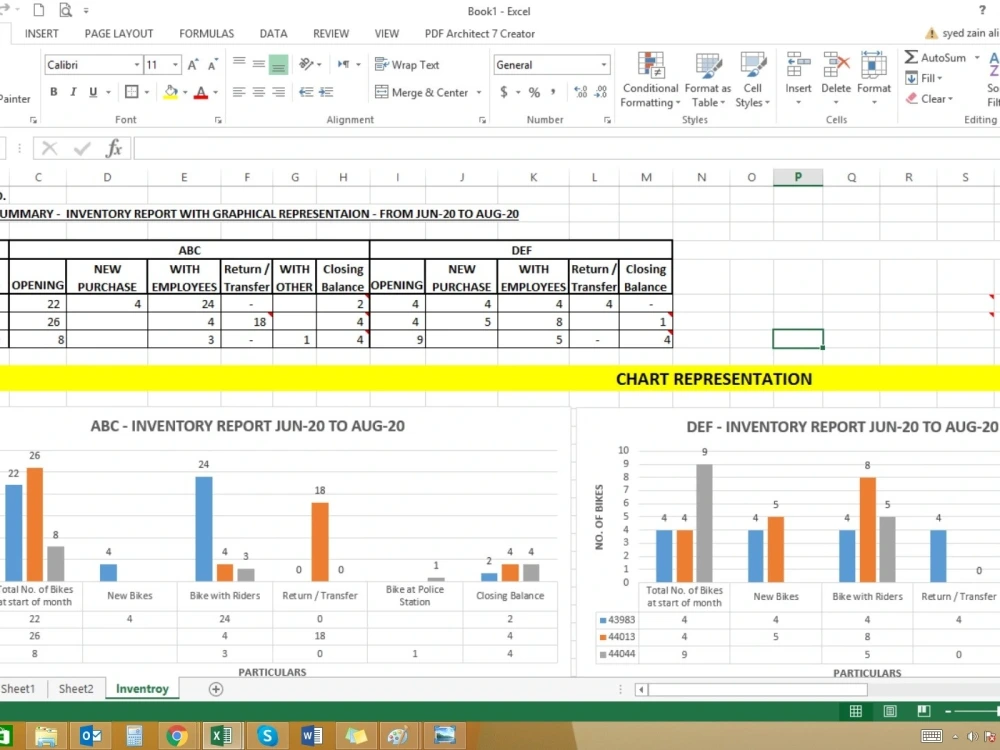Apply Percent Style format

pyautogui.click(x=534, y=92)
